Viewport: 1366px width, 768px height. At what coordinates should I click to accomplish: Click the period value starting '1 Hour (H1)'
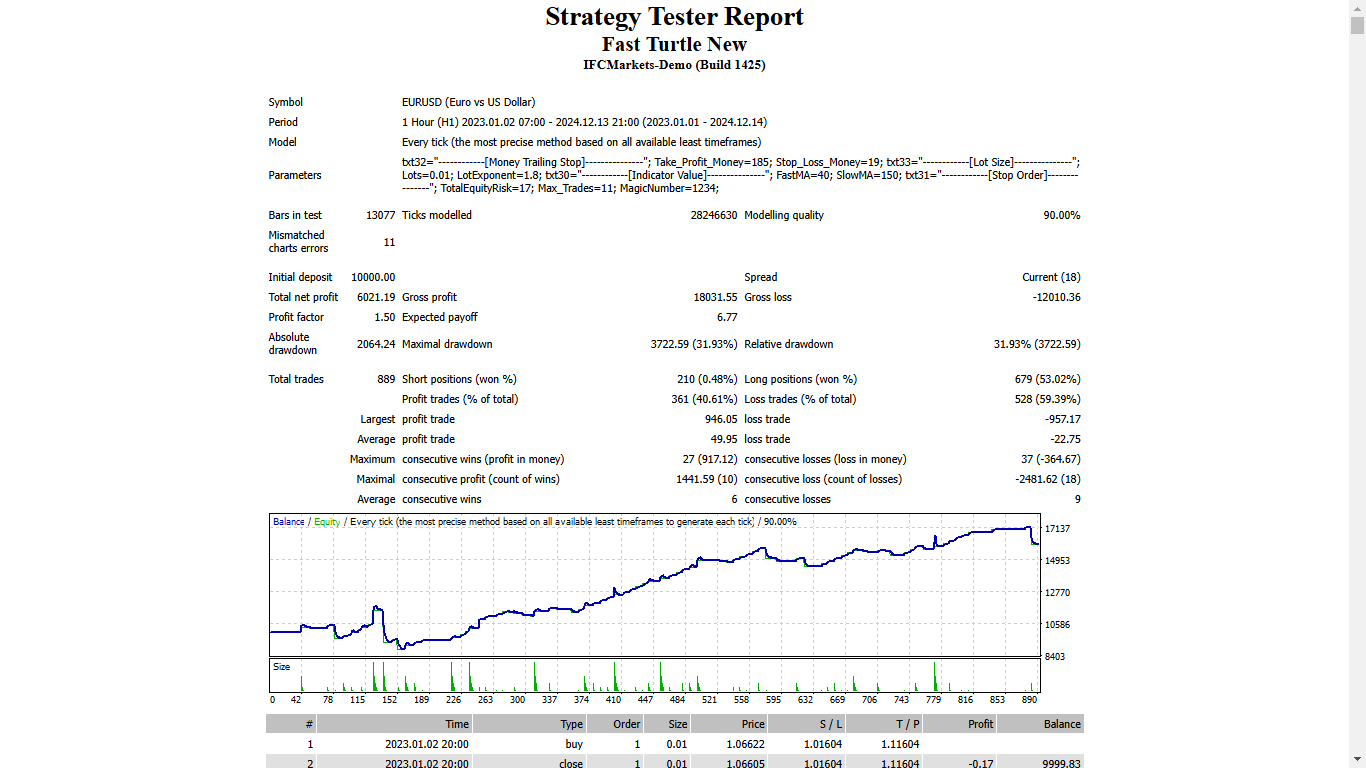coord(584,122)
